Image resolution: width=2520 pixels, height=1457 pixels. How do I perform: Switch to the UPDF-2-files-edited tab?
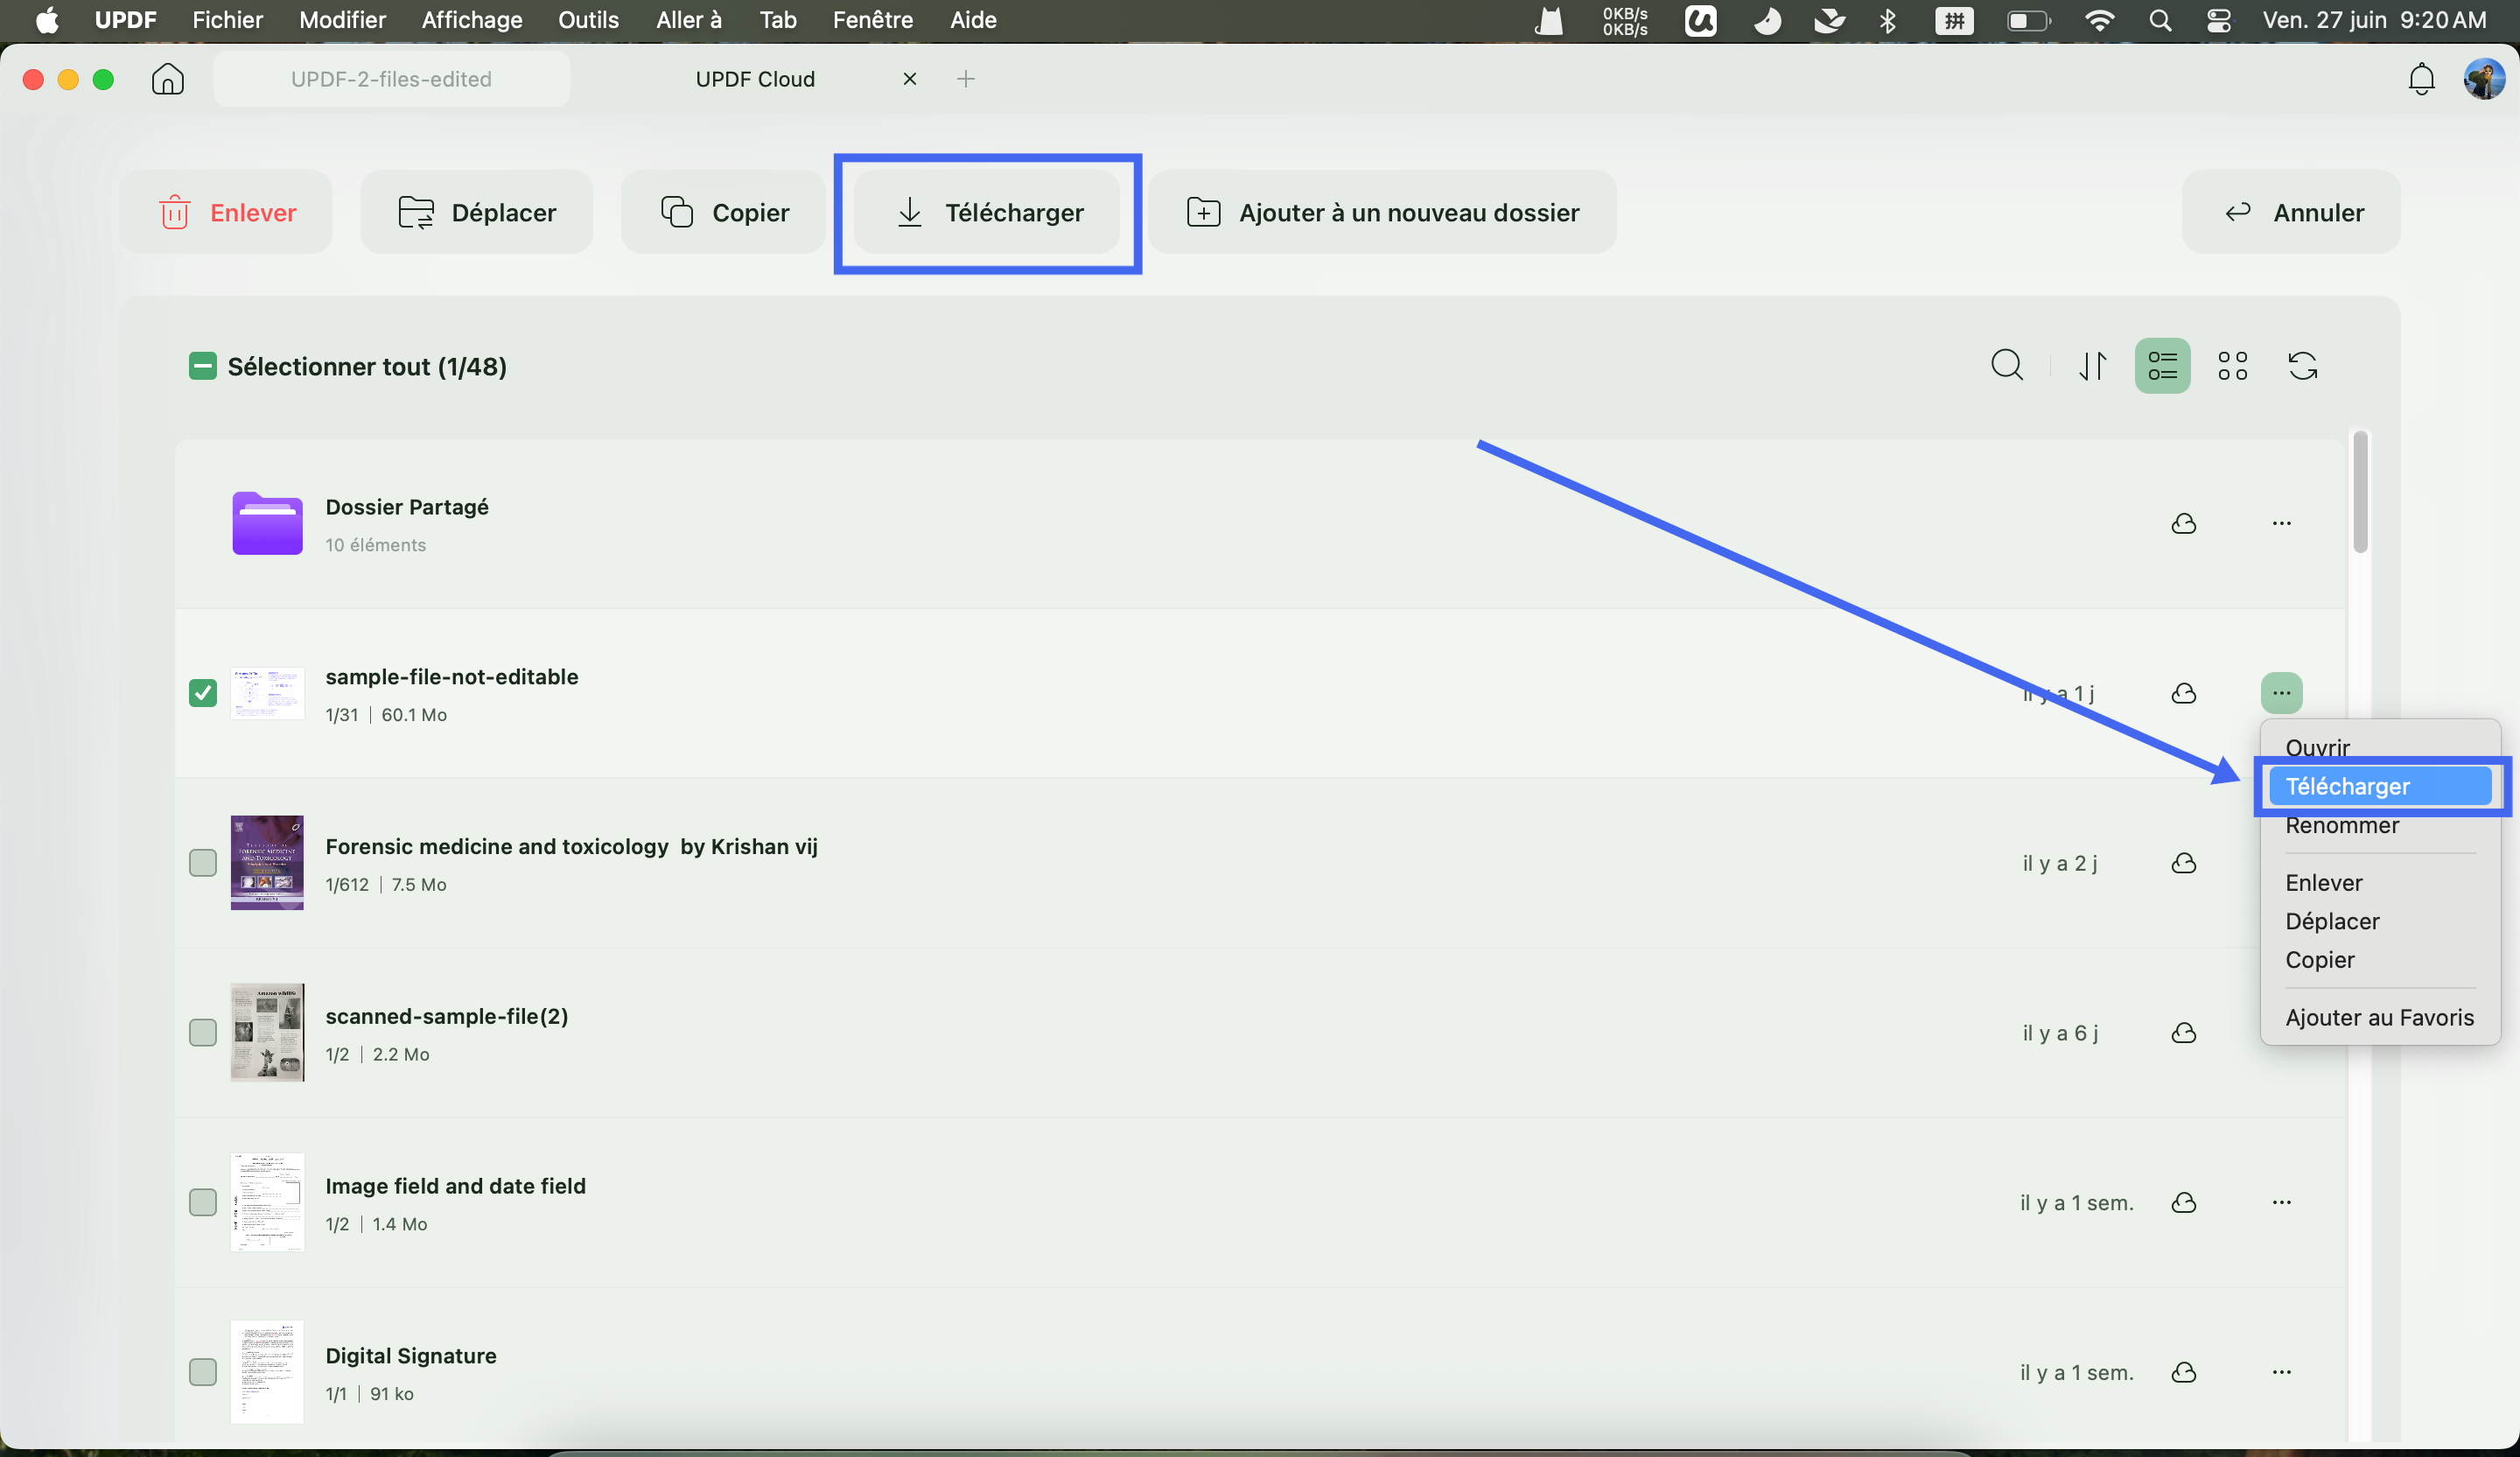click(391, 79)
